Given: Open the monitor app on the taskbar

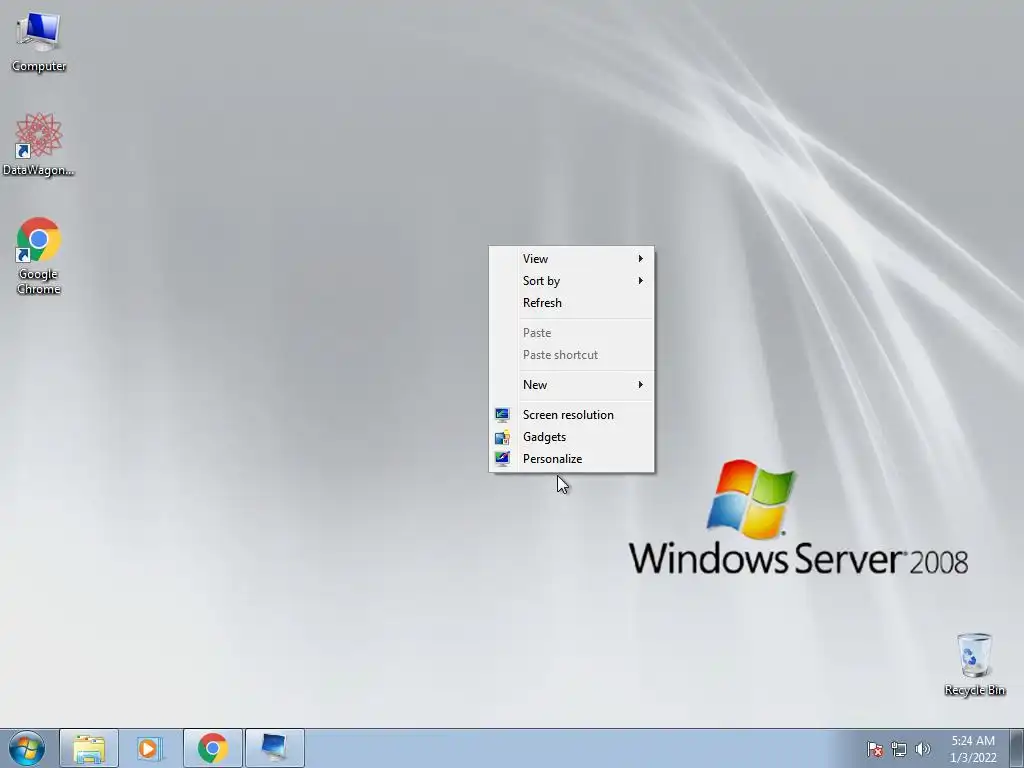Looking at the screenshot, I should pyautogui.click(x=274, y=748).
